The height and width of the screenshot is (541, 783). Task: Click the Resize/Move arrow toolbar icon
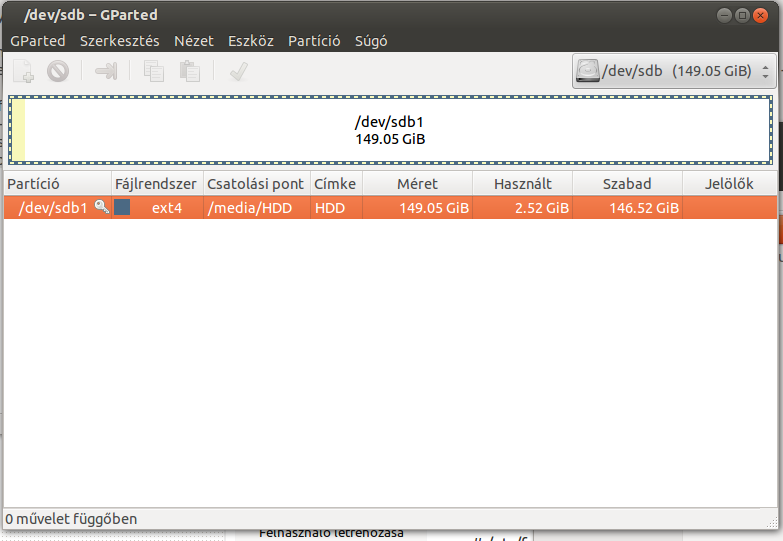tap(106, 71)
